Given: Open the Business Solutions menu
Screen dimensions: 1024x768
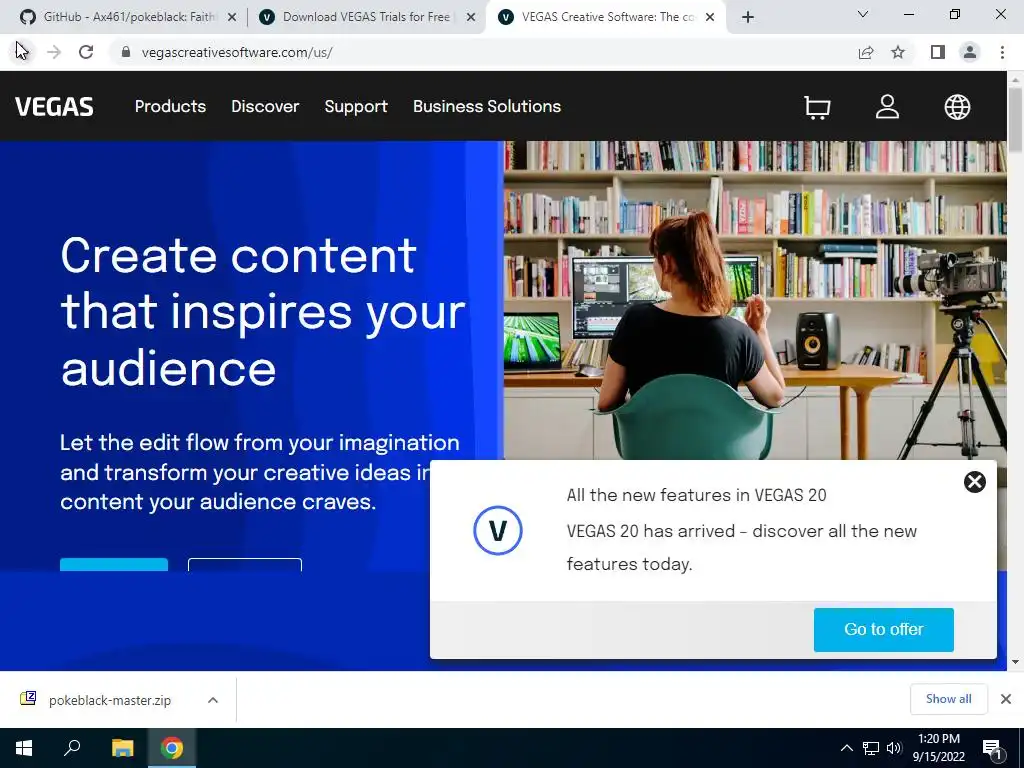Looking at the screenshot, I should [487, 106].
